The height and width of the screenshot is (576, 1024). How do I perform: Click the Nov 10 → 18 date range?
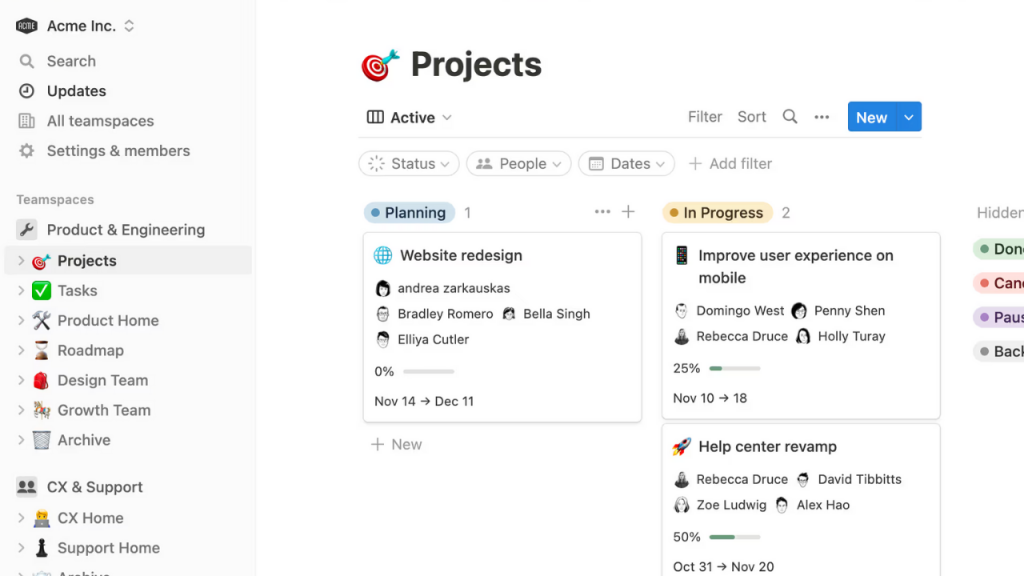[710, 398]
